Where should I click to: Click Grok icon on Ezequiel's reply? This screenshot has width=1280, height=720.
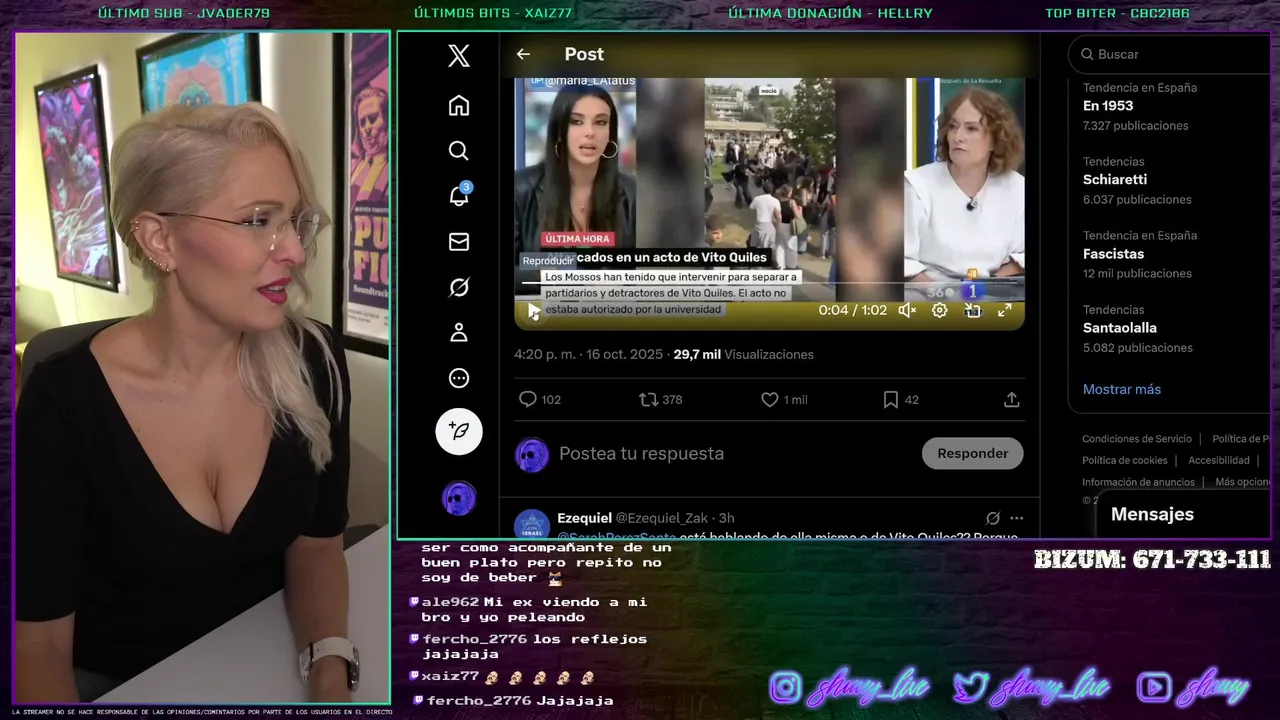(992, 518)
